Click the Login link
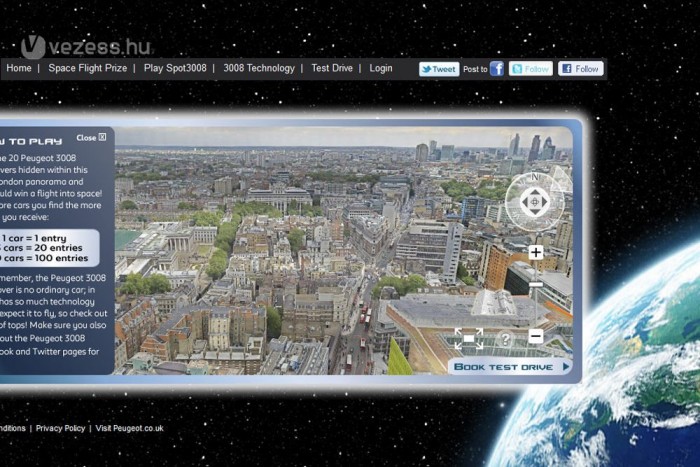Viewport: 700px width, 467px height. [381, 69]
